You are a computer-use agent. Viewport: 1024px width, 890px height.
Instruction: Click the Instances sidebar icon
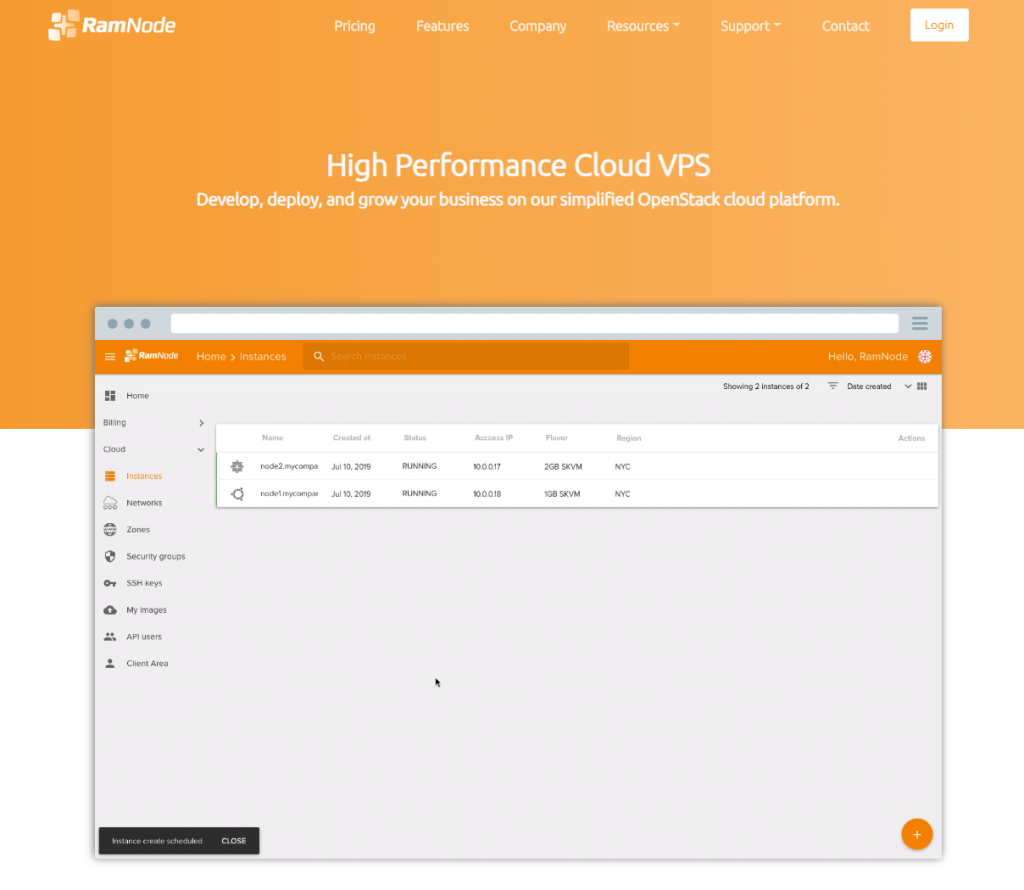(x=110, y=476)
